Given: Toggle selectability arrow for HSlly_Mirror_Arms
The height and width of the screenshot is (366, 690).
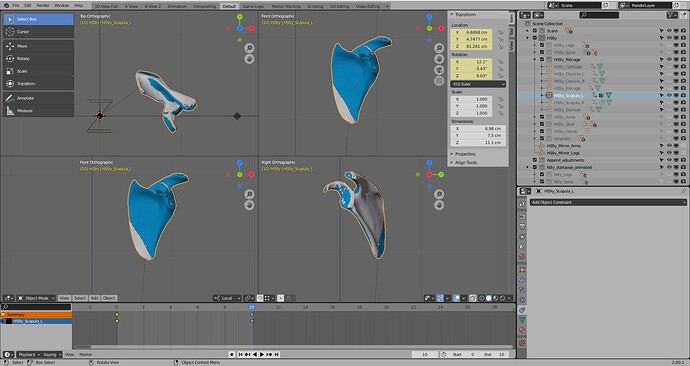Looking at the screenshot, I should pos(661,146).
